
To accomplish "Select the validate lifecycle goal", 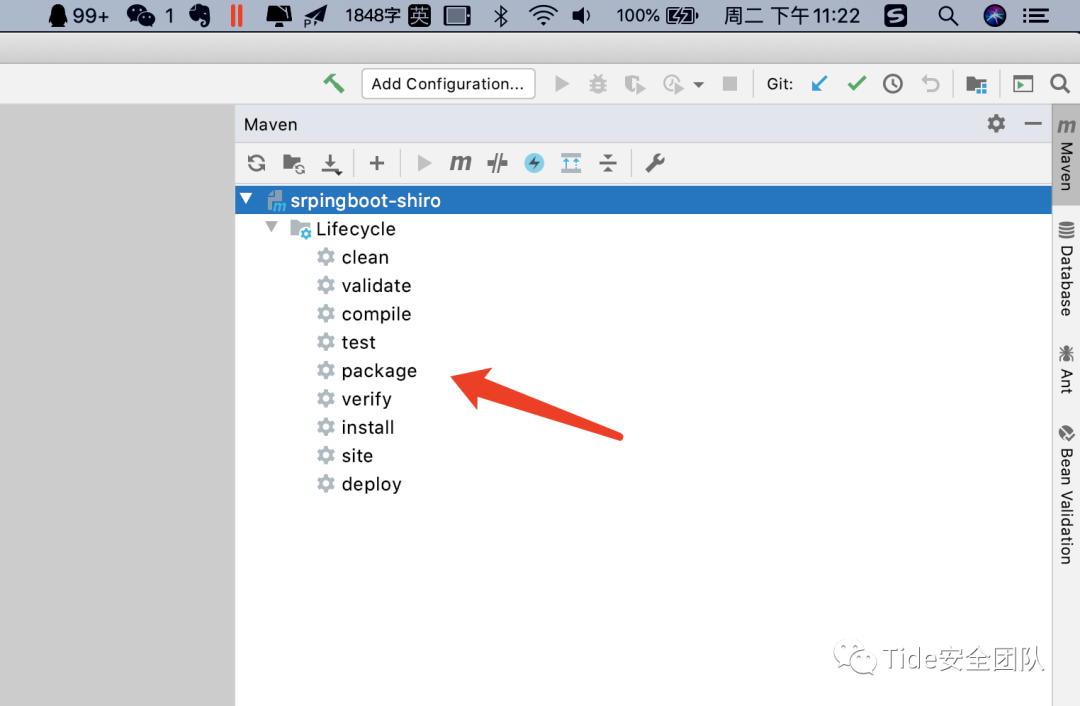I will (376, 286).
